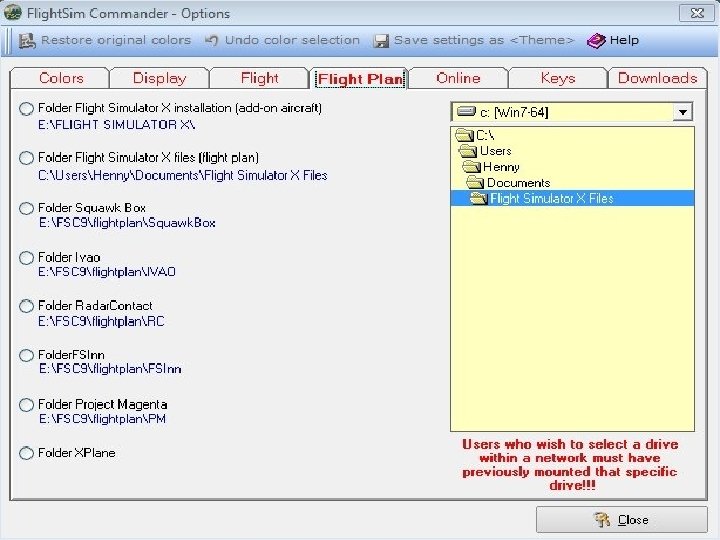
Task: Open the Downloads tab
Action: [658, 78]
